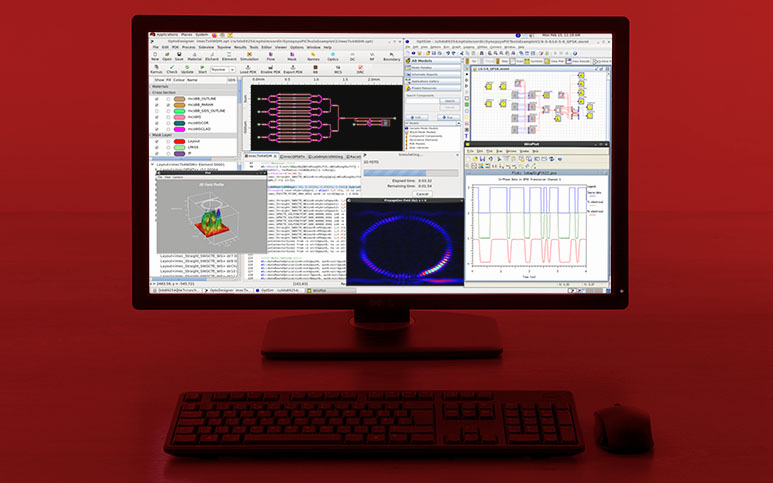Image resolution: width=773 pixels, height=483 pixels.
Task: Toggle Show checkbox for mcsBB_OUTLINE layer
Action: coord(155,98)
